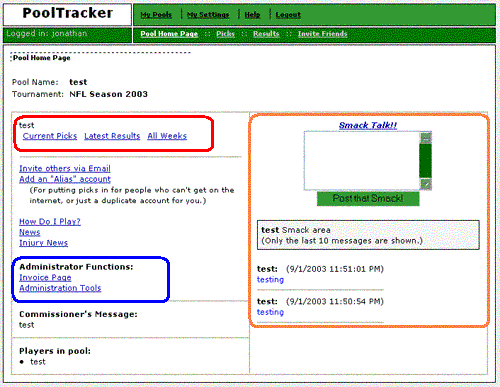Screen dimensions: 500x387
Task: Open the Picks navigation link
Action: point(225,34)
